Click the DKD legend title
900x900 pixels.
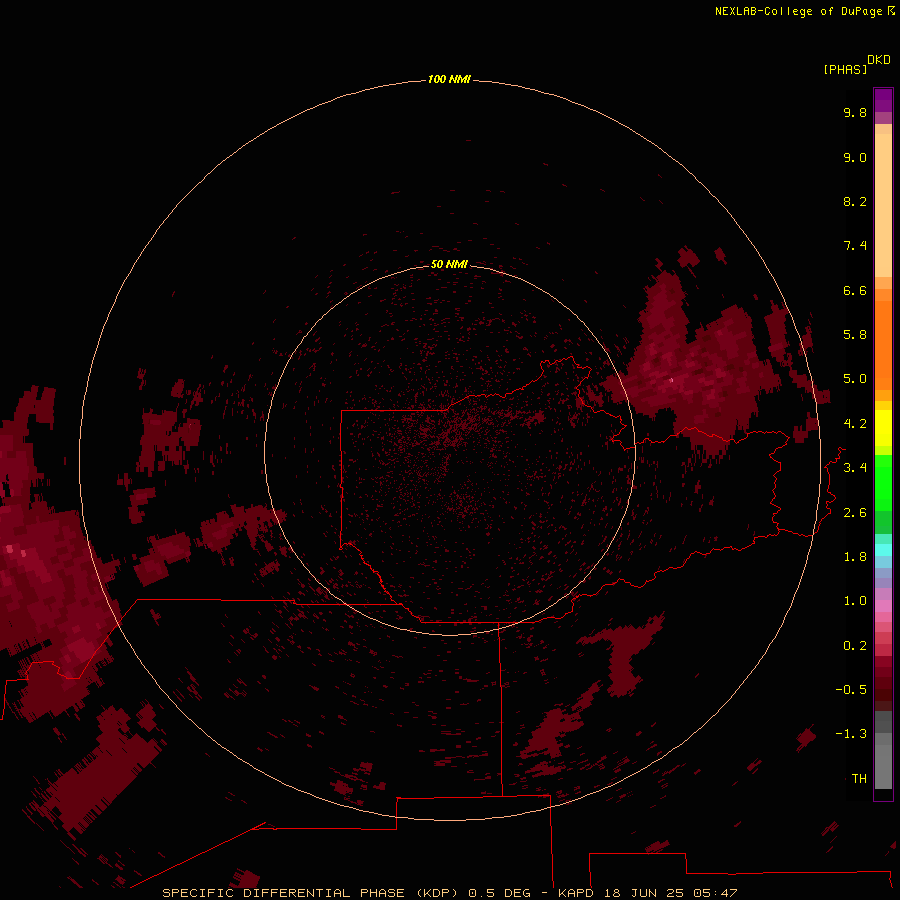(879, 60)
